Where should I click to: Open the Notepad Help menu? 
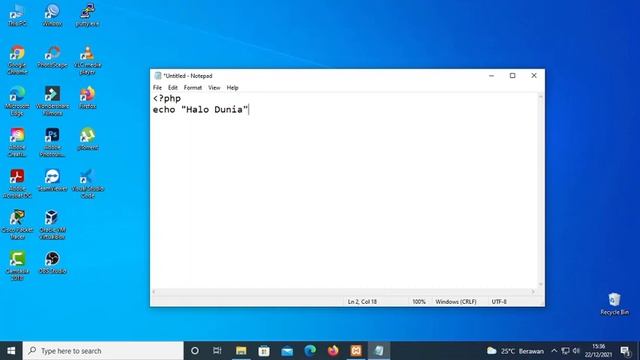[232, 88]
